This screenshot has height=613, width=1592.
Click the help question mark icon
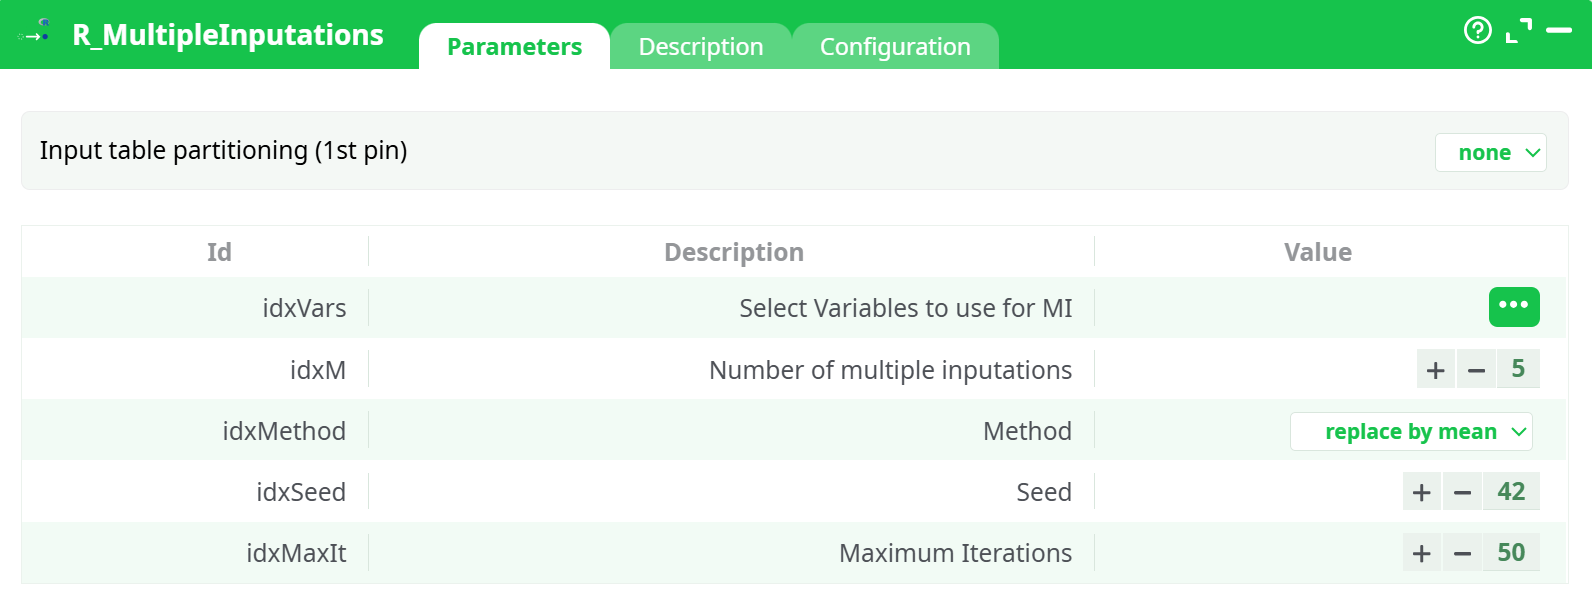point(1477,31)
